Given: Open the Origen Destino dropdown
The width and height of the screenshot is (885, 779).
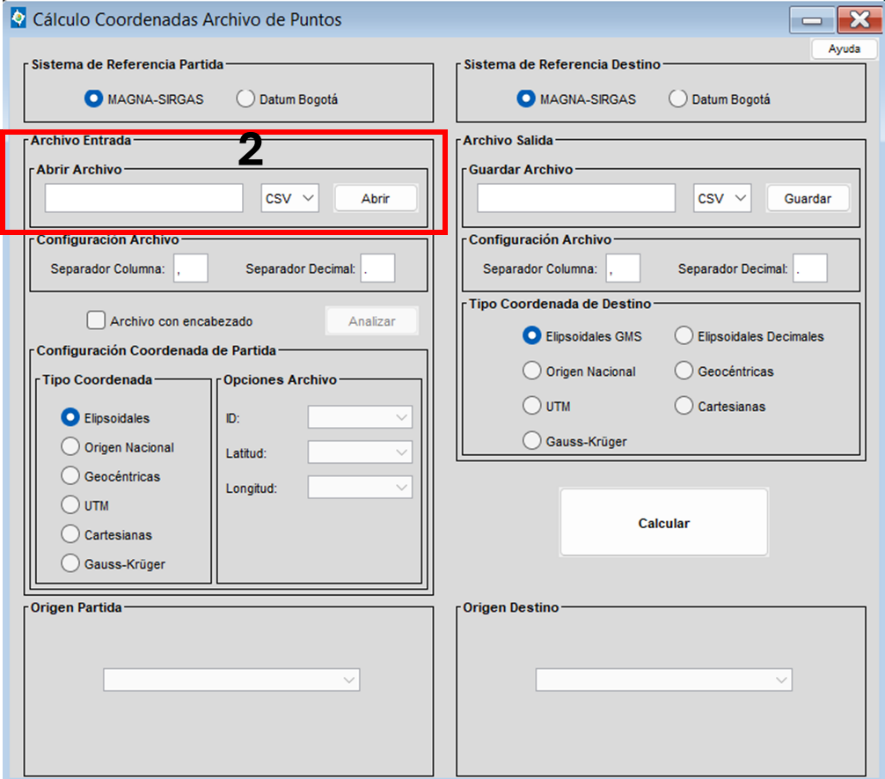Looking at the screenshot, I should (x=664, y=680).
